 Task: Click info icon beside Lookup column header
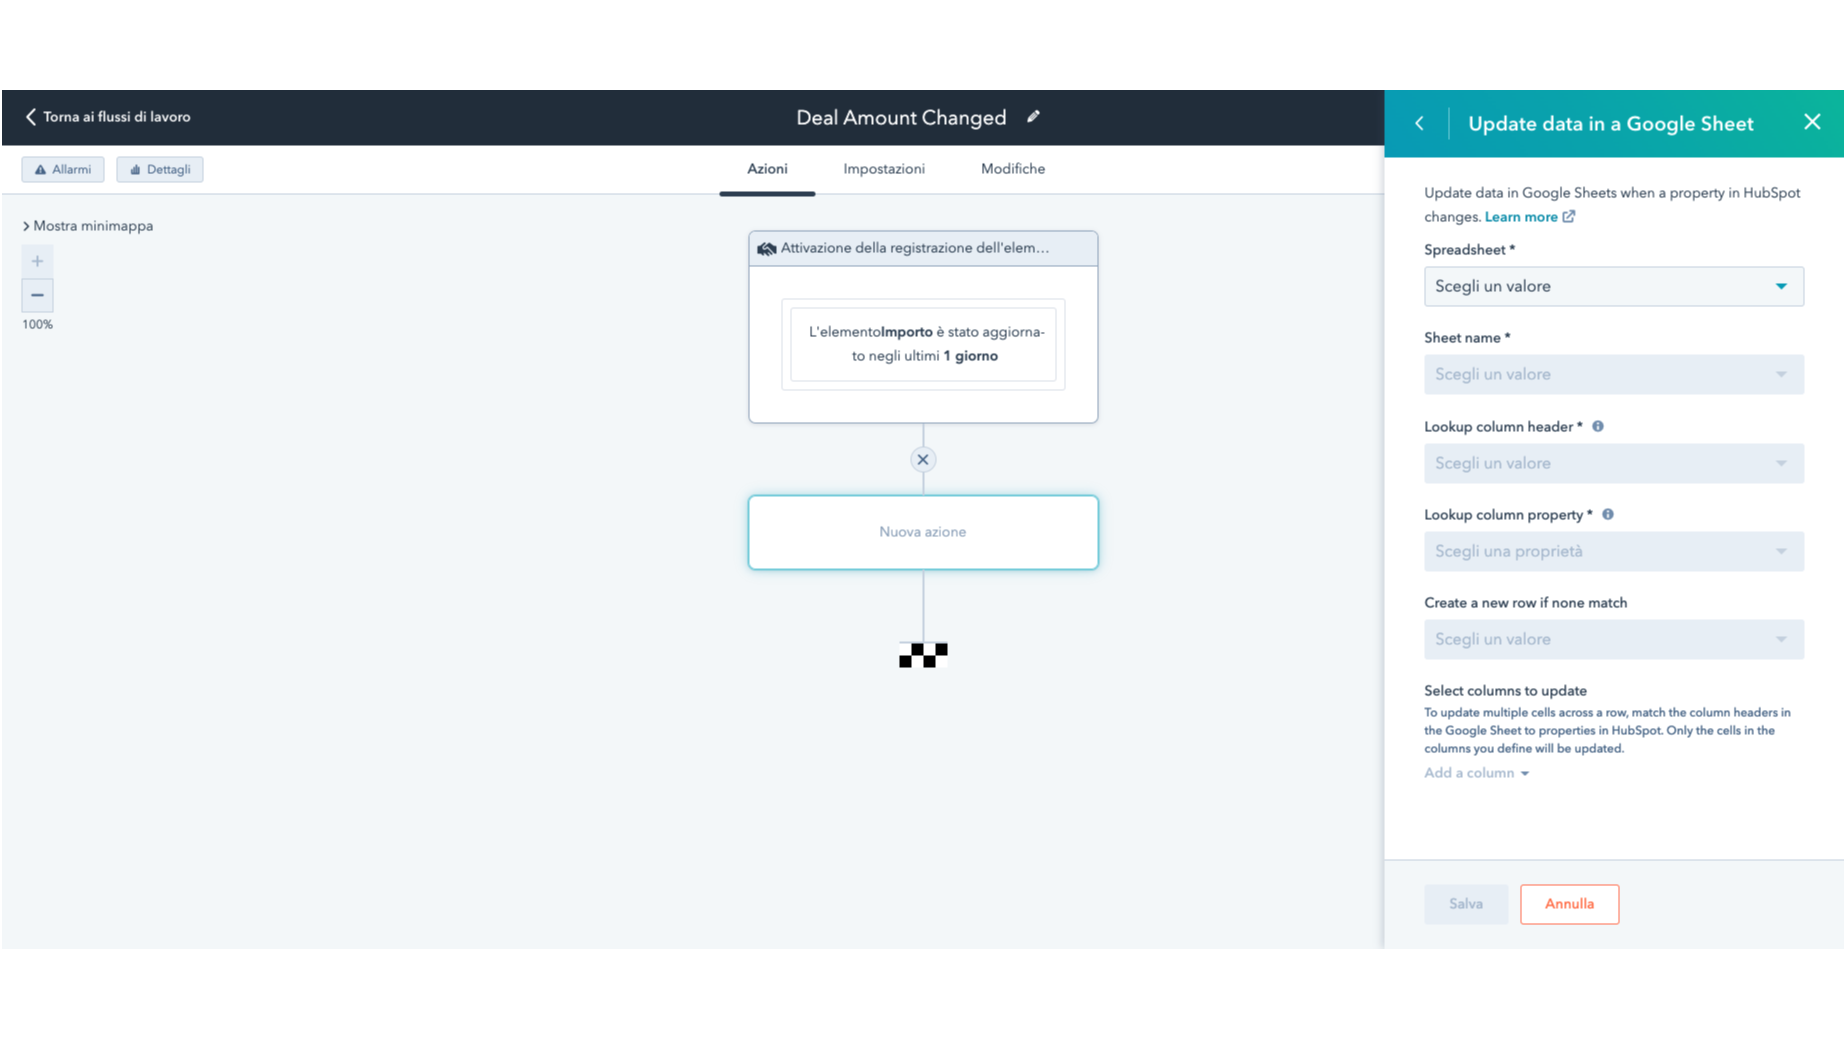1597,427
